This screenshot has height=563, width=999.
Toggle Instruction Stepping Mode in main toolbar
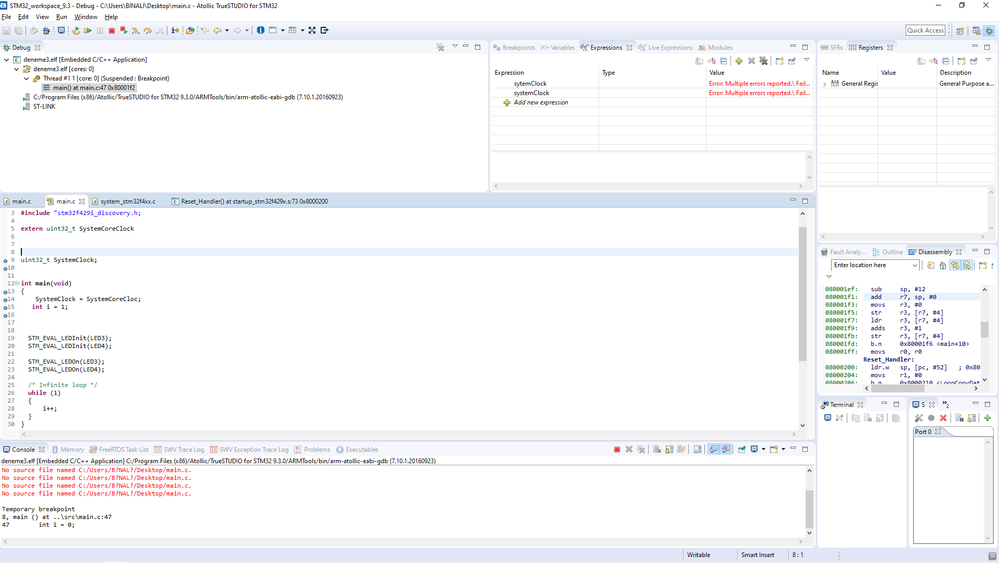pyautogui.click(x=175, y=30)
